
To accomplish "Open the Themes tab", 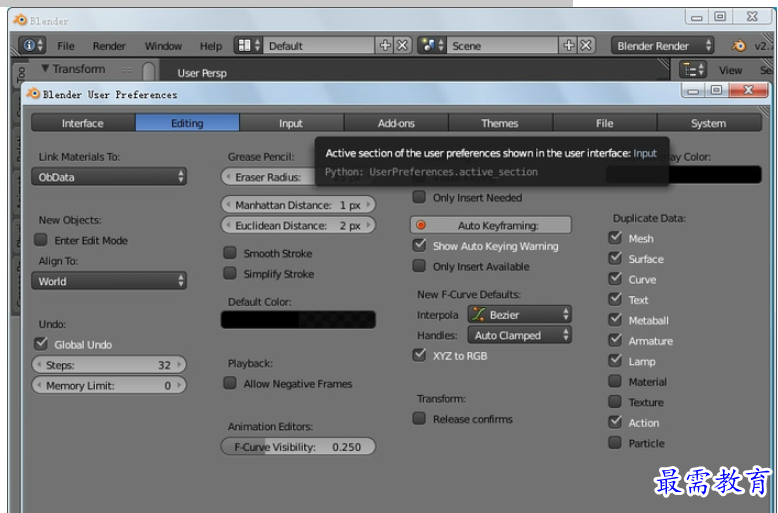I will (x=500, y=123).
